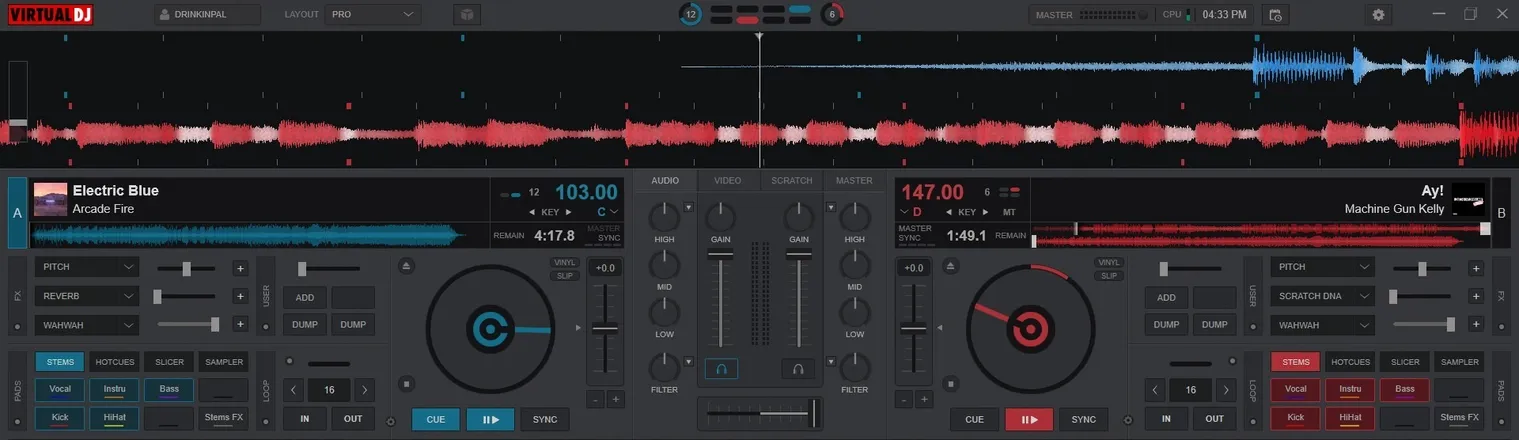Click deck B pitch slider

pos(913,330)
